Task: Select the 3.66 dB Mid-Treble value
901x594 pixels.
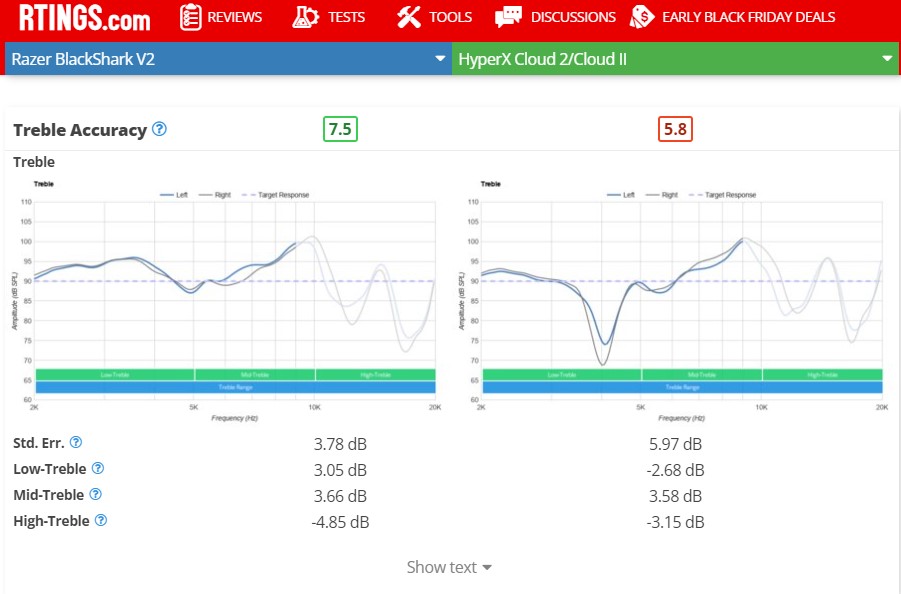Action: [x=340, y=496]
